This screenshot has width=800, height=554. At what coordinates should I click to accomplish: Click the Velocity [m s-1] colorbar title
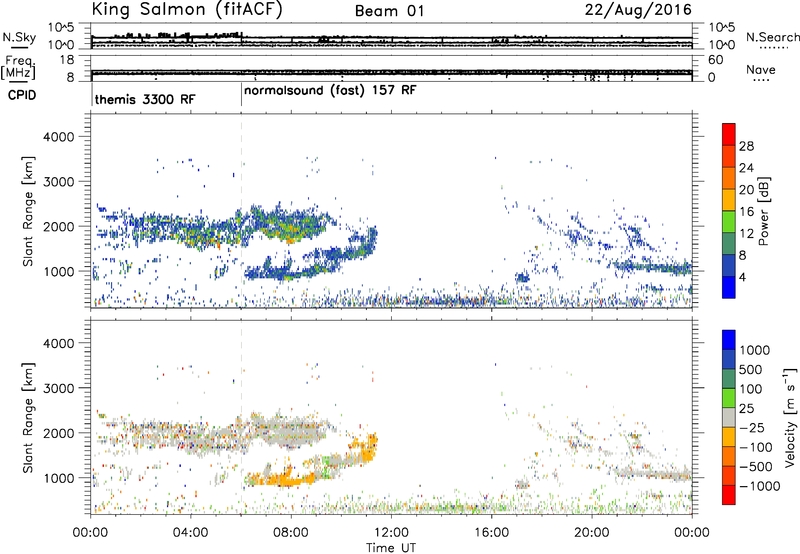coord(790,417)
